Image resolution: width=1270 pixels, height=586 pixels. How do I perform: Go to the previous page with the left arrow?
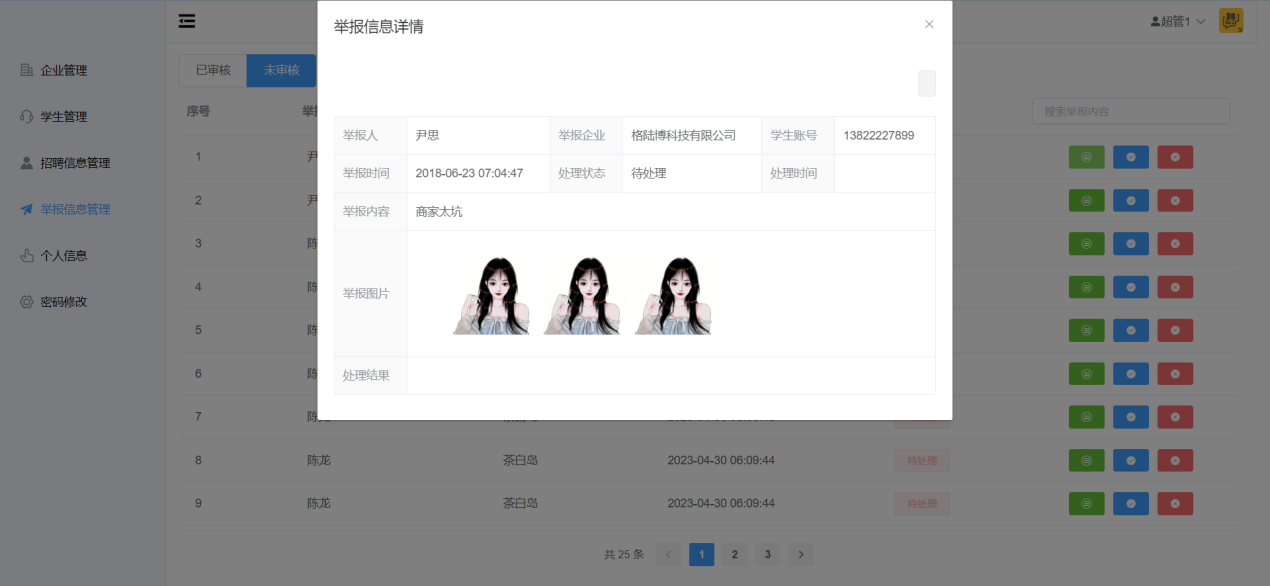click(669, 554)
